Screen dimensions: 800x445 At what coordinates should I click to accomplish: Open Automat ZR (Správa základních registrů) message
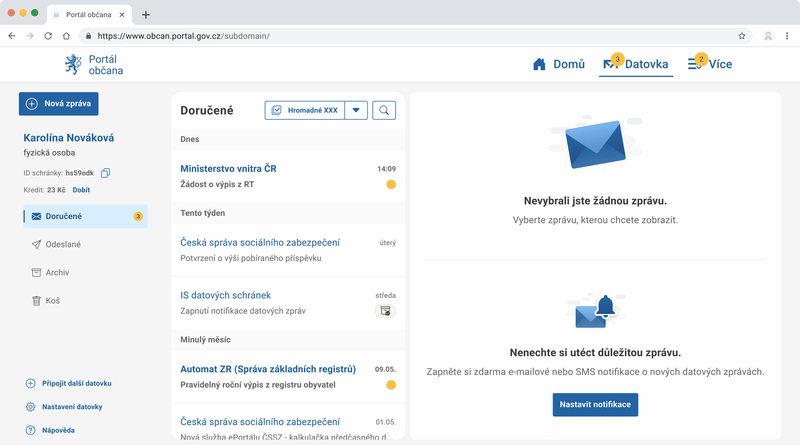[288, 377]
